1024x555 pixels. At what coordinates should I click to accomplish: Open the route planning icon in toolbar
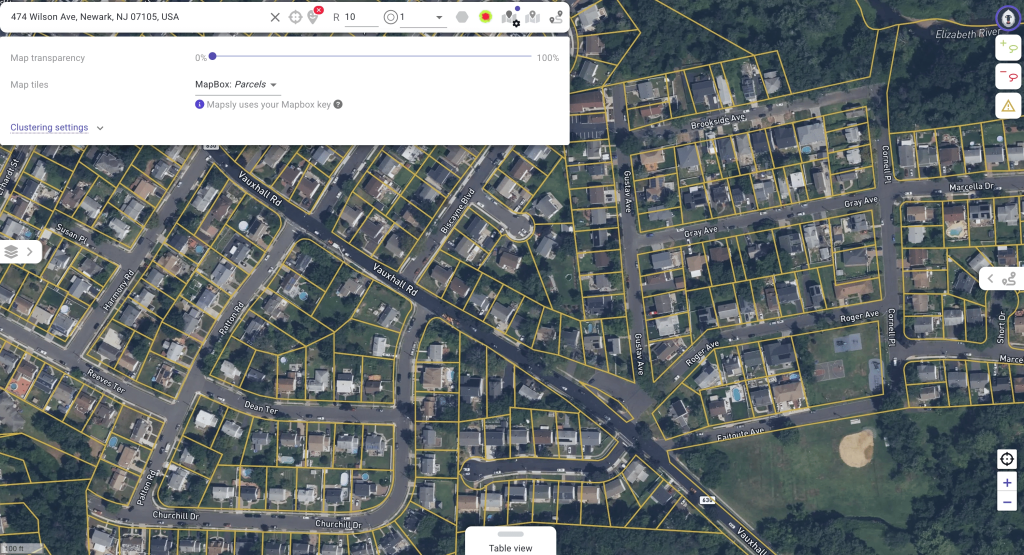click(556, 17)
